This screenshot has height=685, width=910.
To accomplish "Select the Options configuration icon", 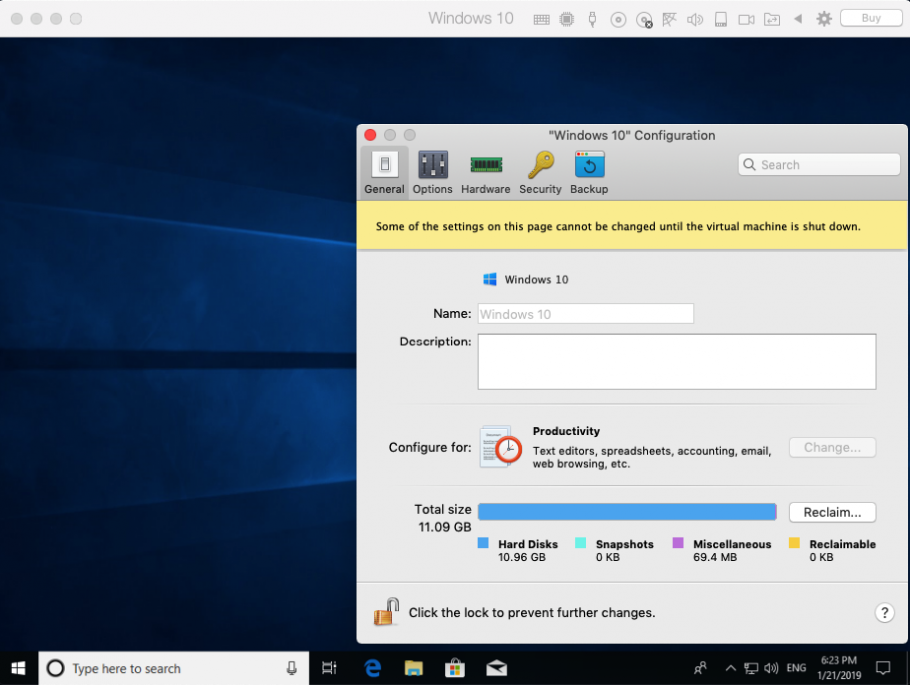I will pos(432,170).
